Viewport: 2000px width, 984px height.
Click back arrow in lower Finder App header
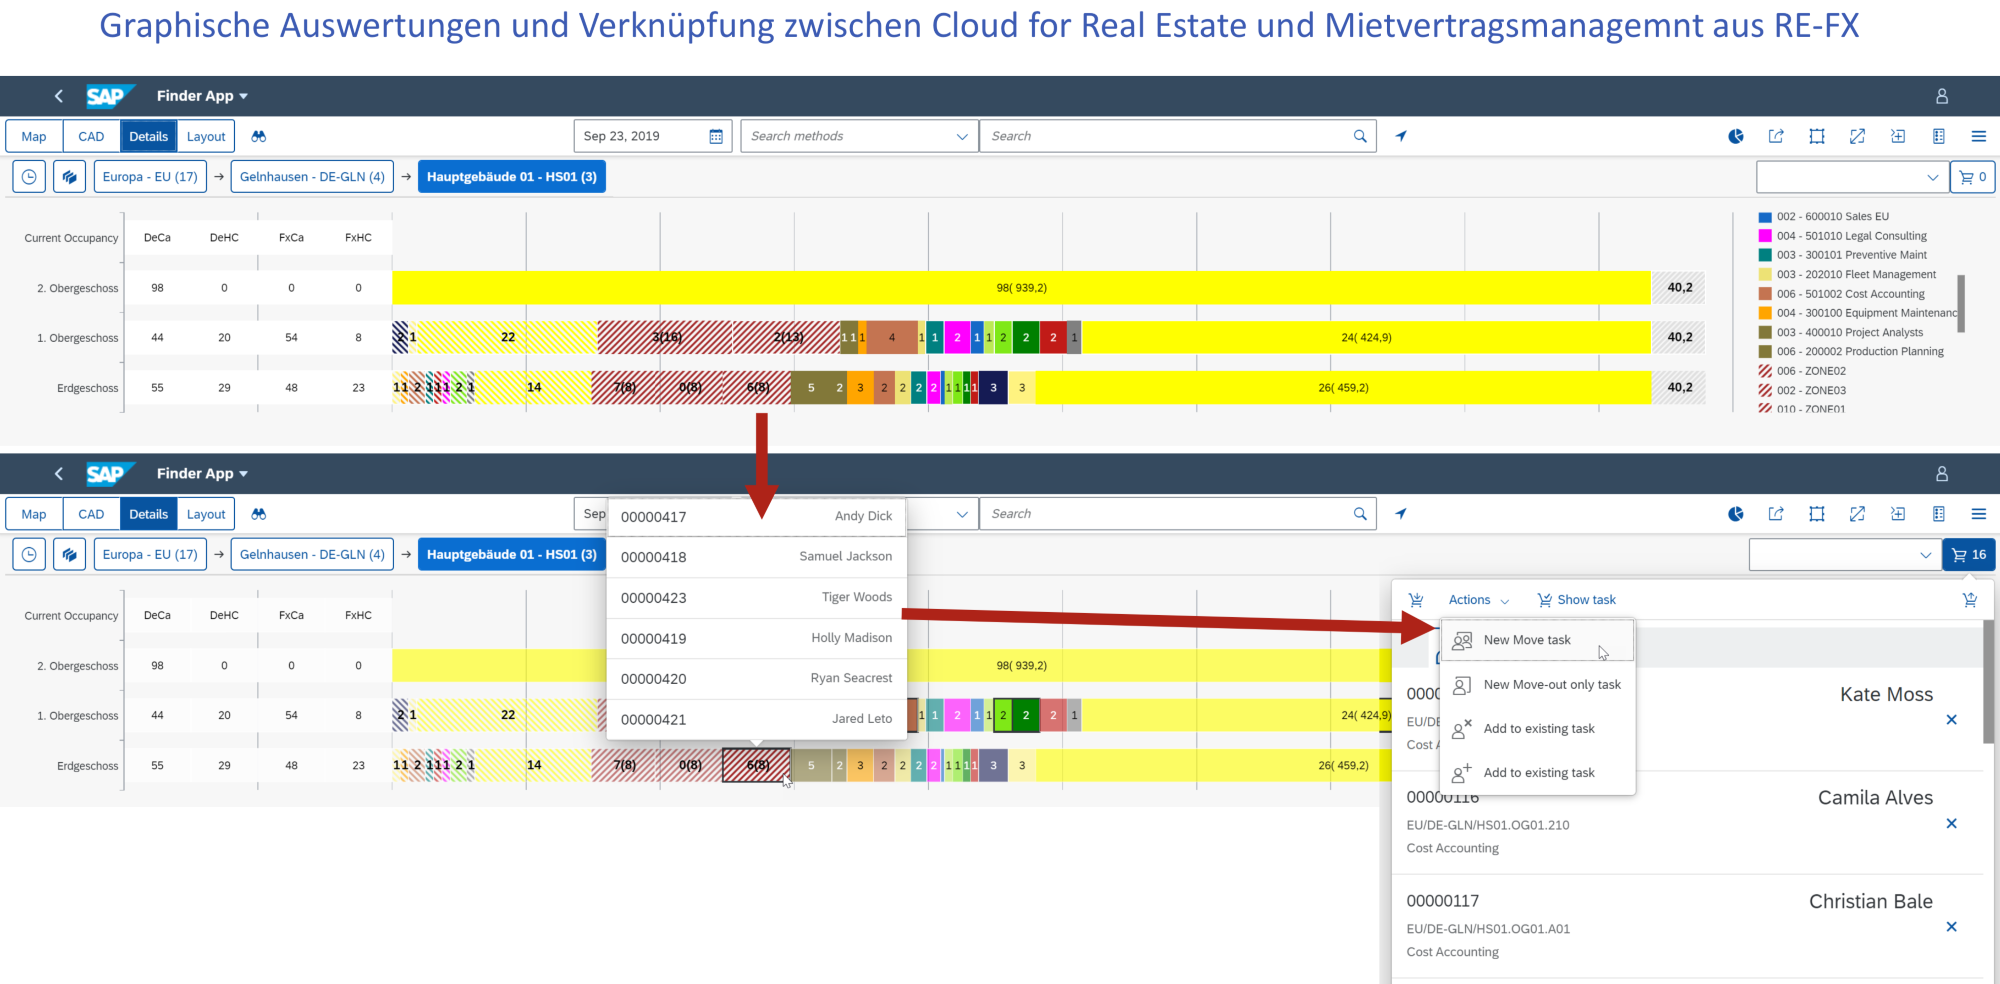click(58, 474)
